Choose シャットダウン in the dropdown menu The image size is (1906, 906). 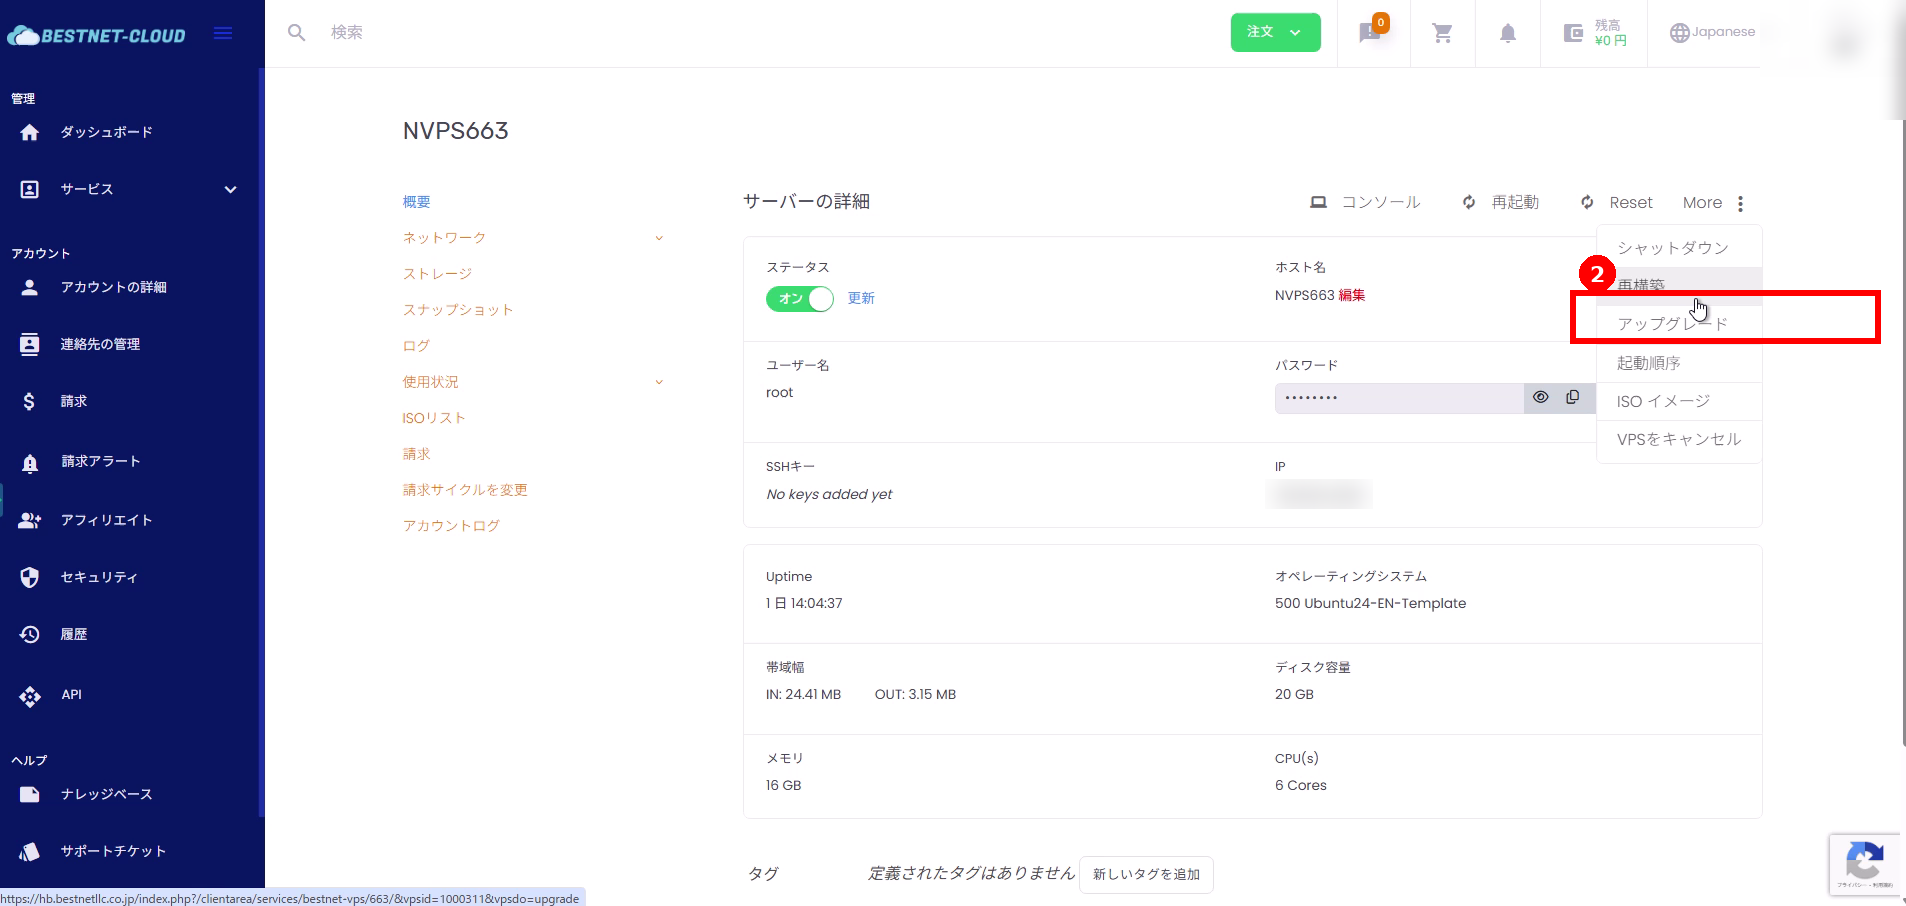click(1672, 247)
